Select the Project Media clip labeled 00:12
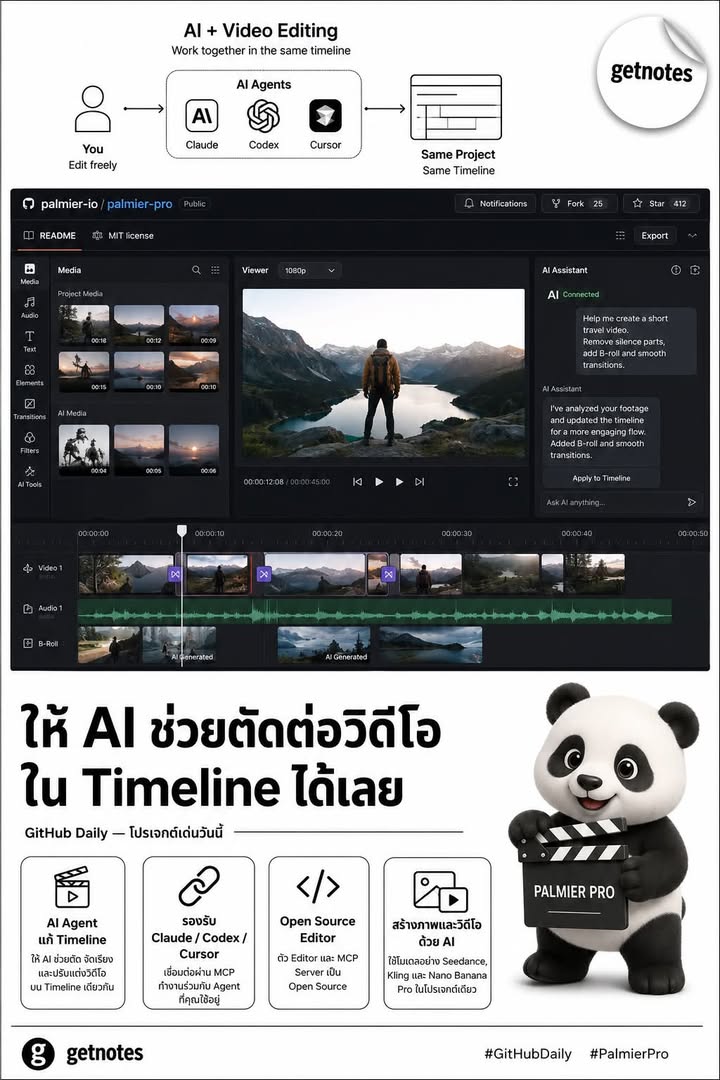 (x=138, y=324)
